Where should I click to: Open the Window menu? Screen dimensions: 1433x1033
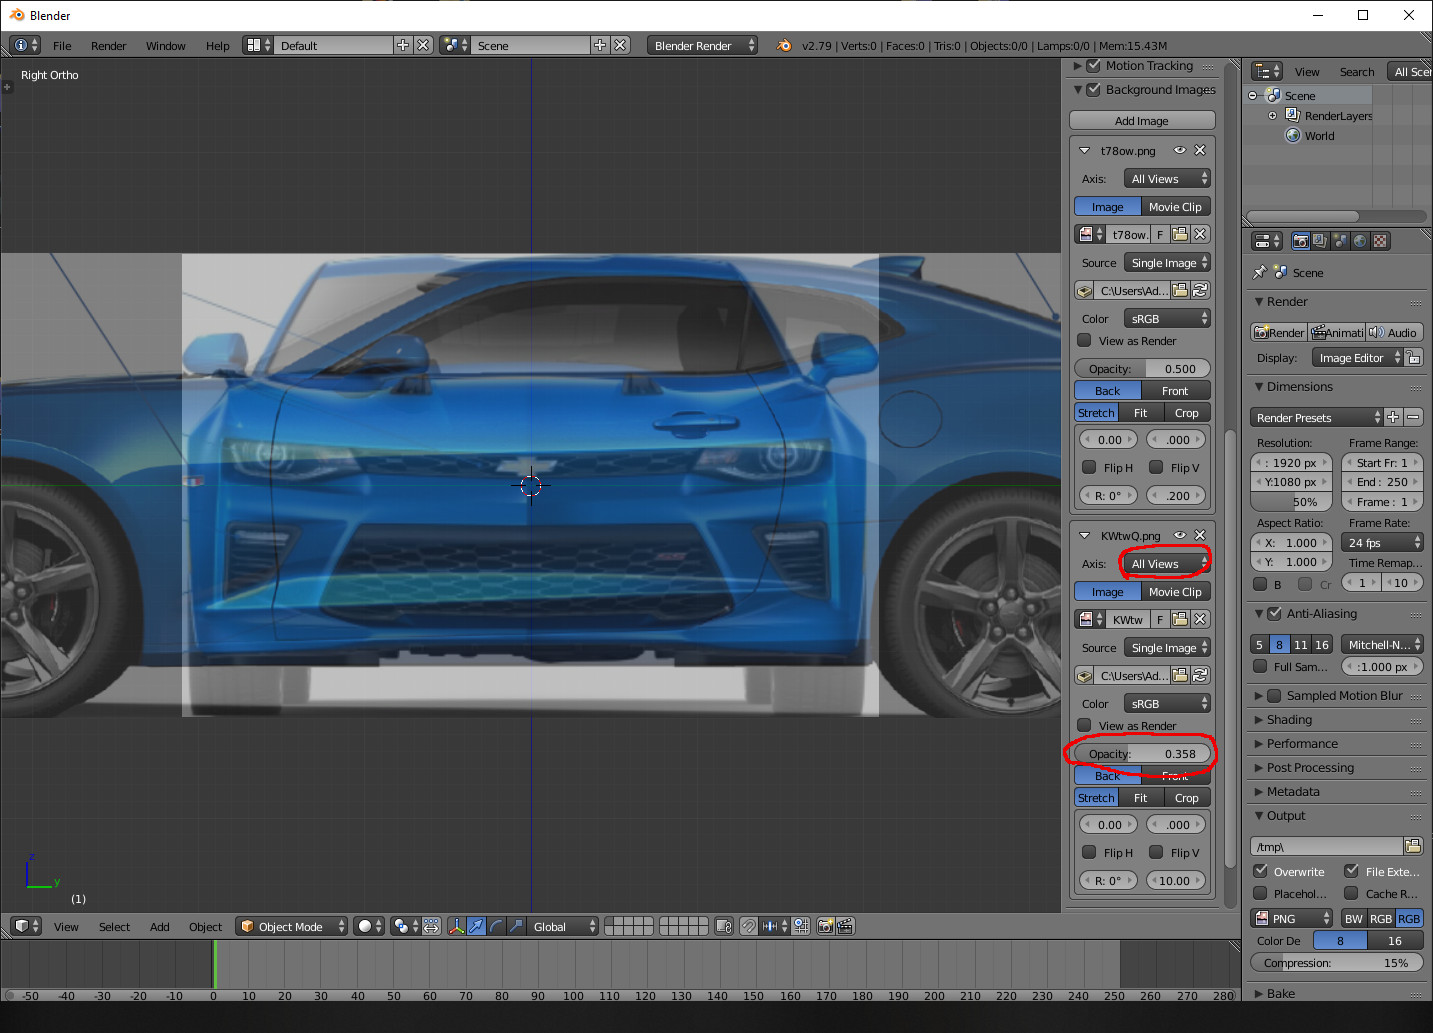click(x=165, y=45)
